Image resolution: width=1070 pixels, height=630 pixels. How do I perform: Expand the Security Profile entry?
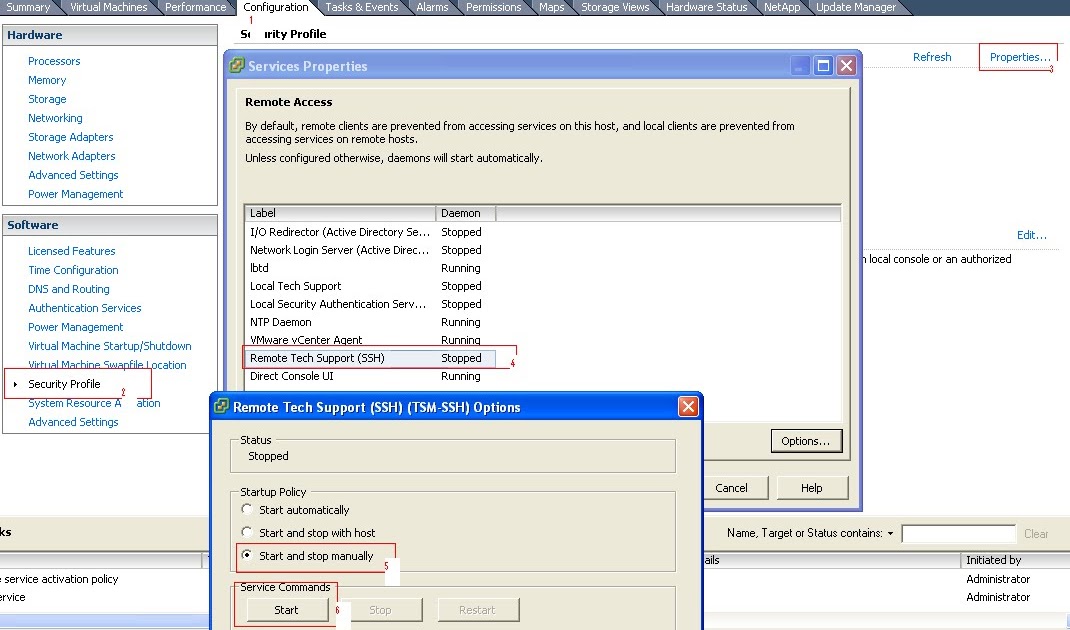[x=13, y=383]
